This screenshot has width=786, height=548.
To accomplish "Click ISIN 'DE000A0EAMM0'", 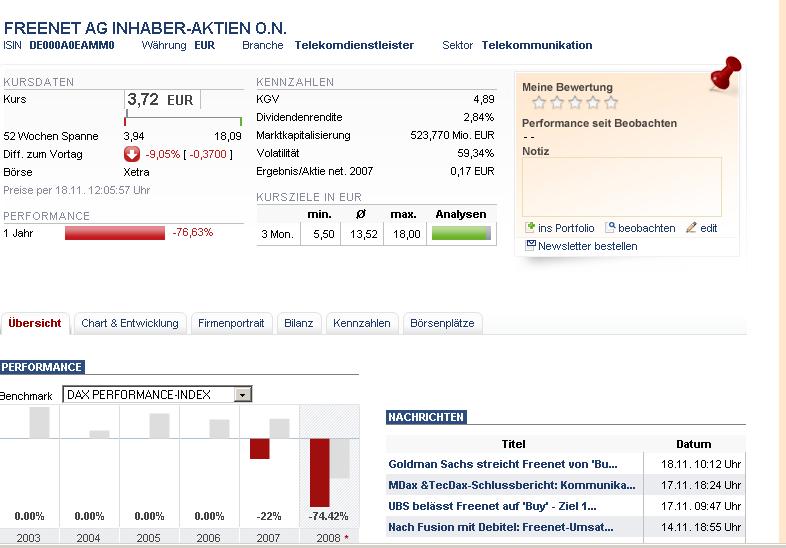I will click(72, 45).
